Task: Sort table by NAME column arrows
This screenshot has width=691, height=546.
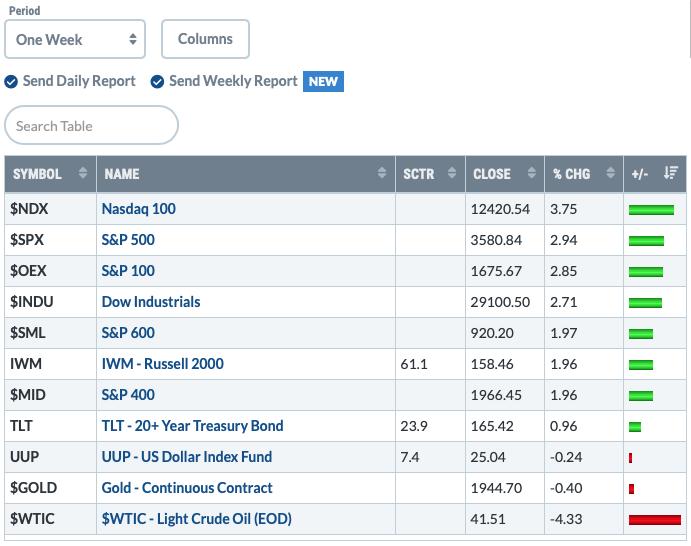Action: (x=382, y=173)
